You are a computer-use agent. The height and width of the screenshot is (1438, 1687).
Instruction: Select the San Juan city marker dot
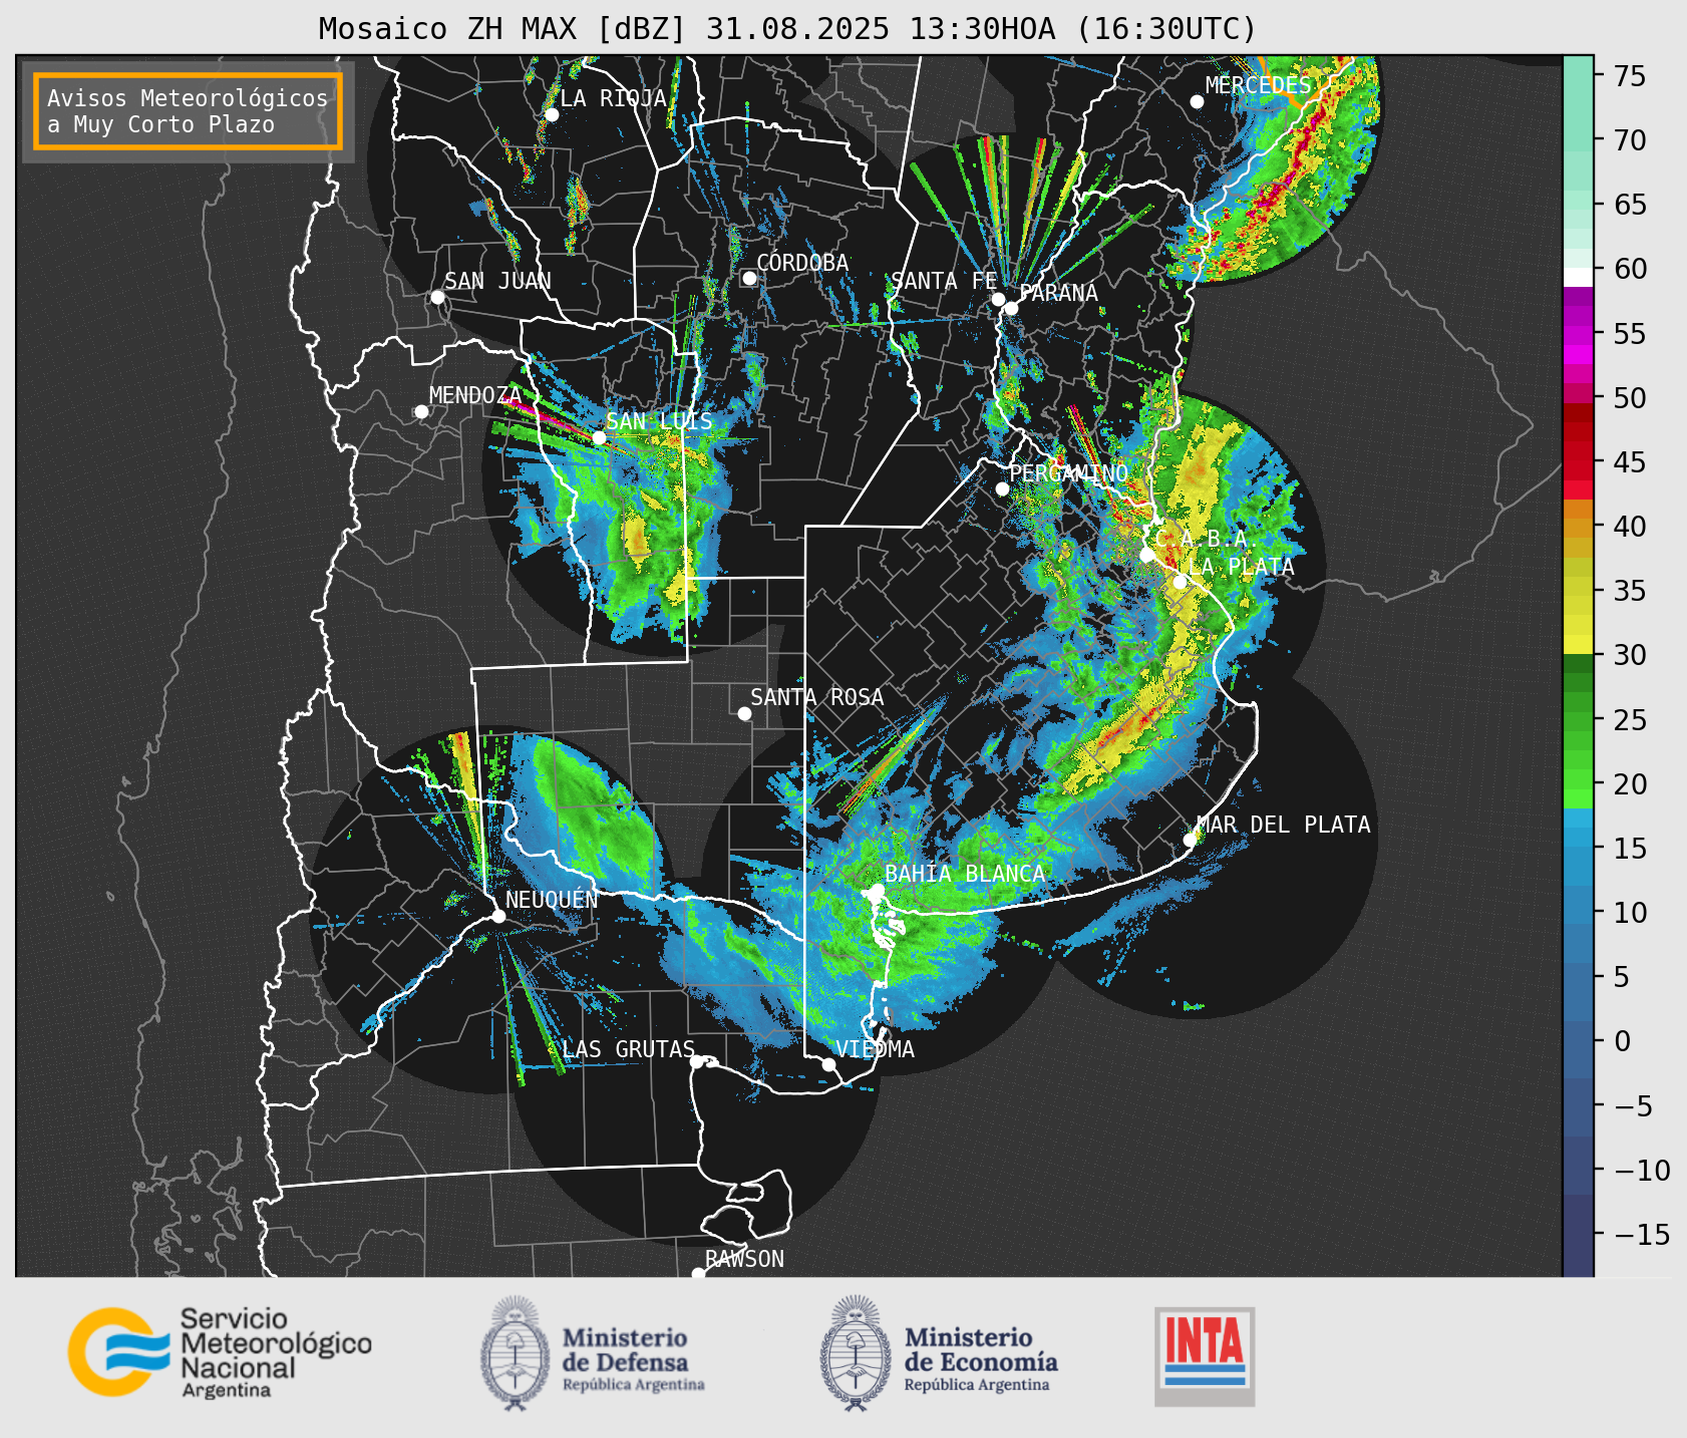437,297
